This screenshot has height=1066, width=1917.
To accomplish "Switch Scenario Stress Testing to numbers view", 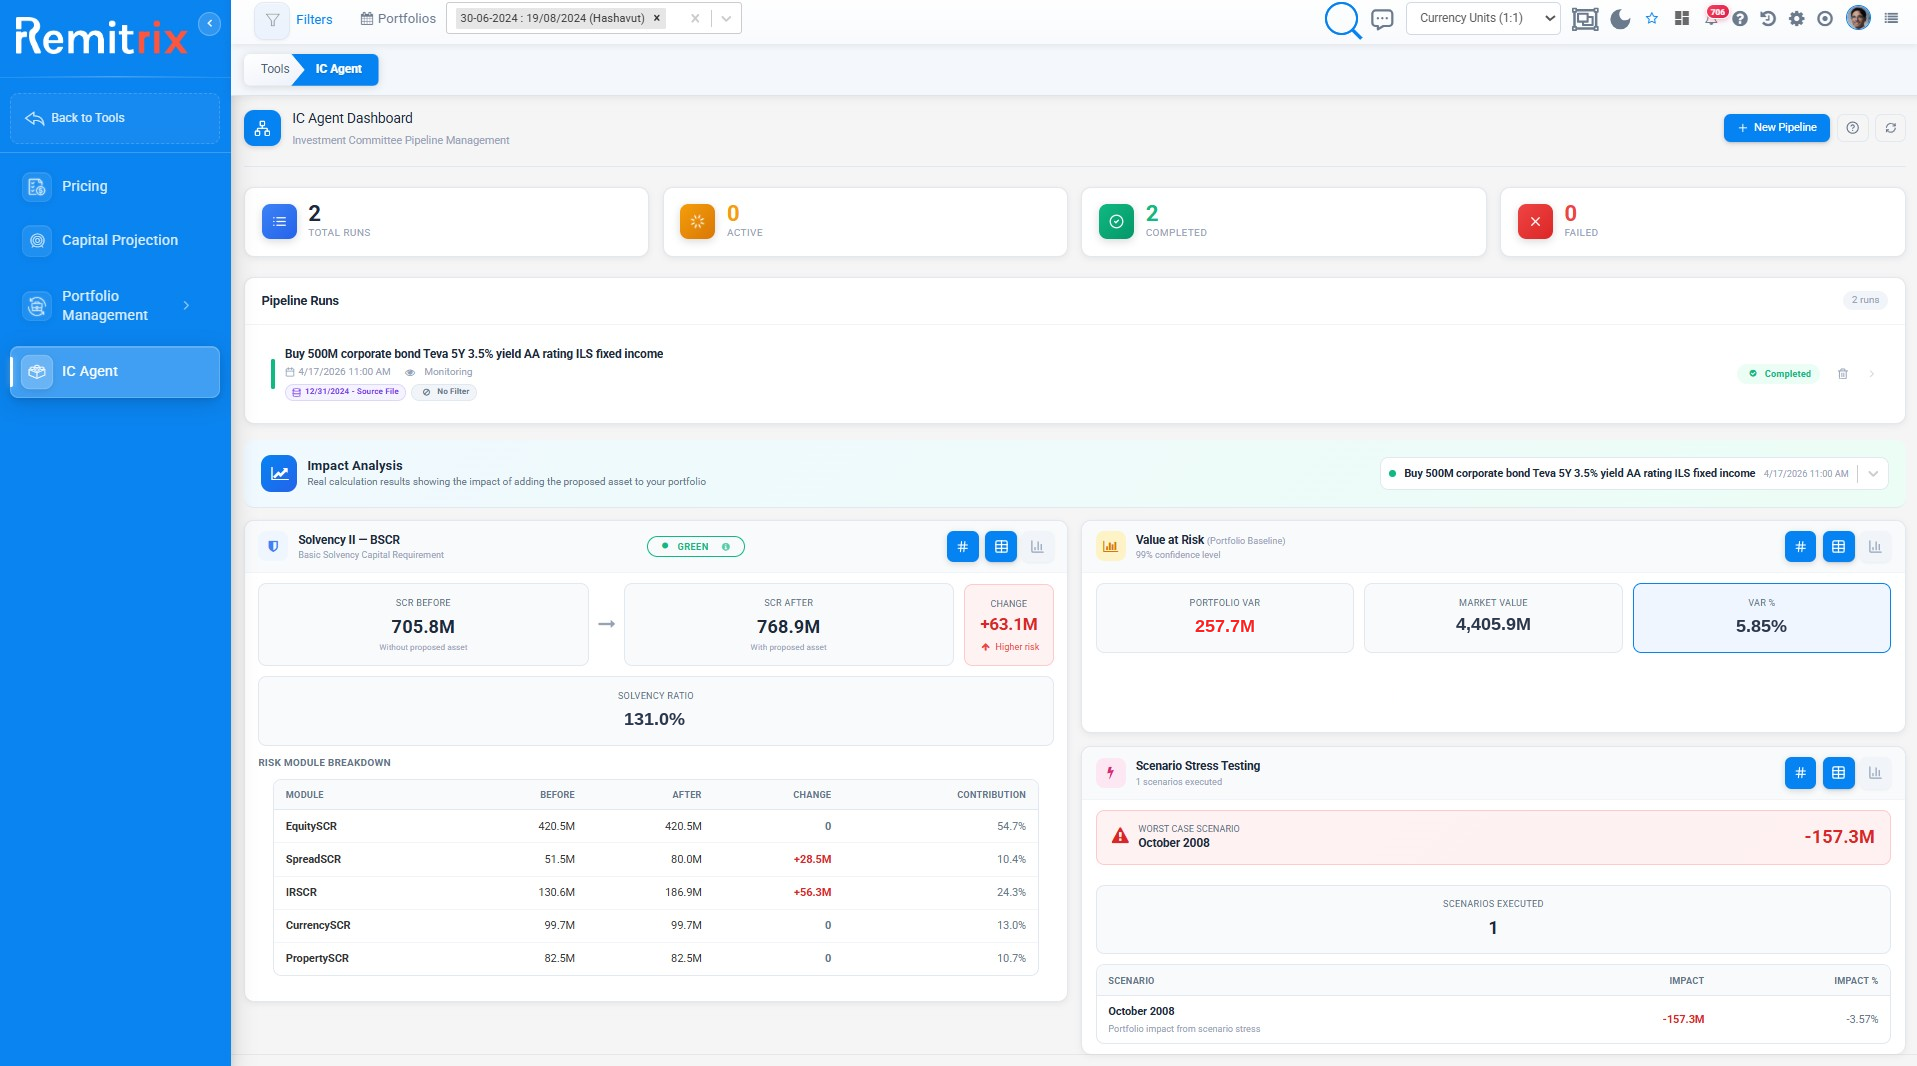I will [x=1800, y=773].
